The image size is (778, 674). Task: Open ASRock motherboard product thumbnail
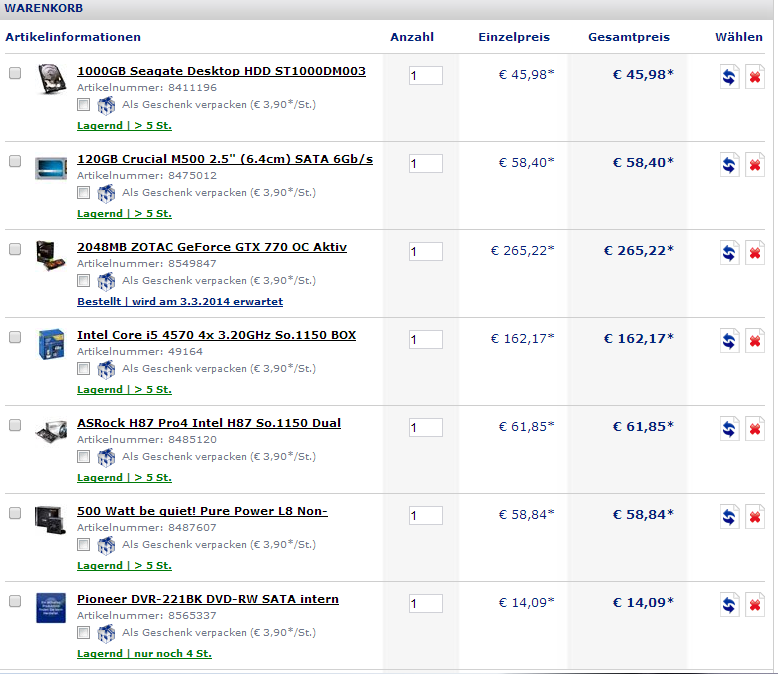(51, 431)
